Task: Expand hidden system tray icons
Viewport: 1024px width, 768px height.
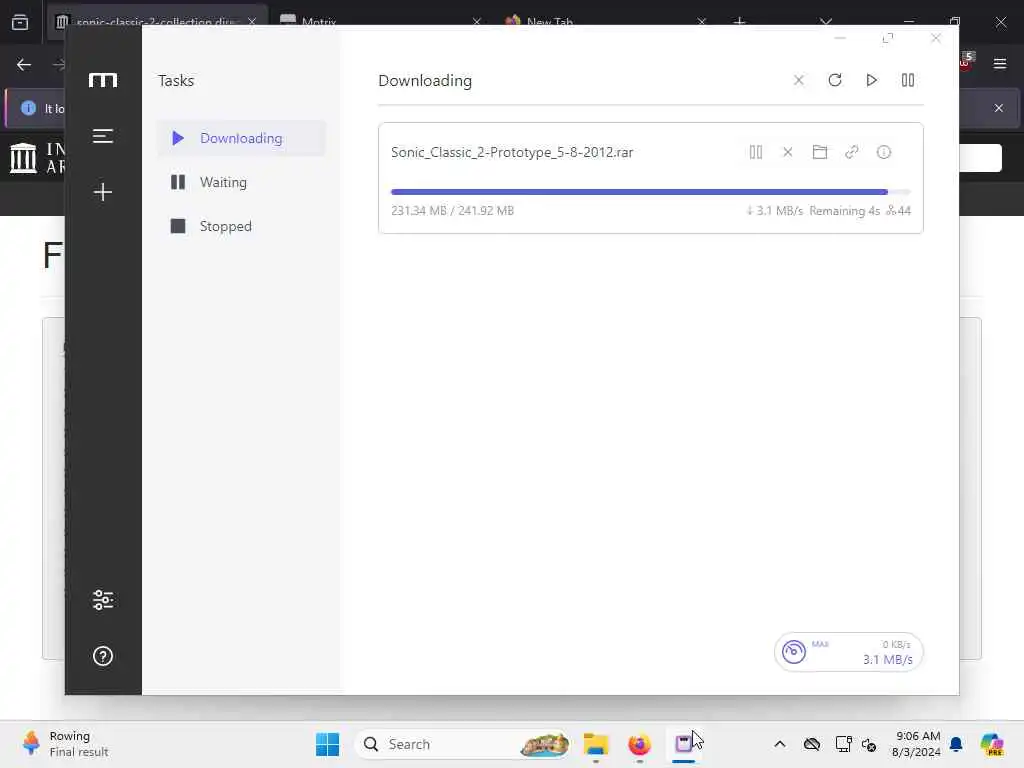Action: [780, 744]
